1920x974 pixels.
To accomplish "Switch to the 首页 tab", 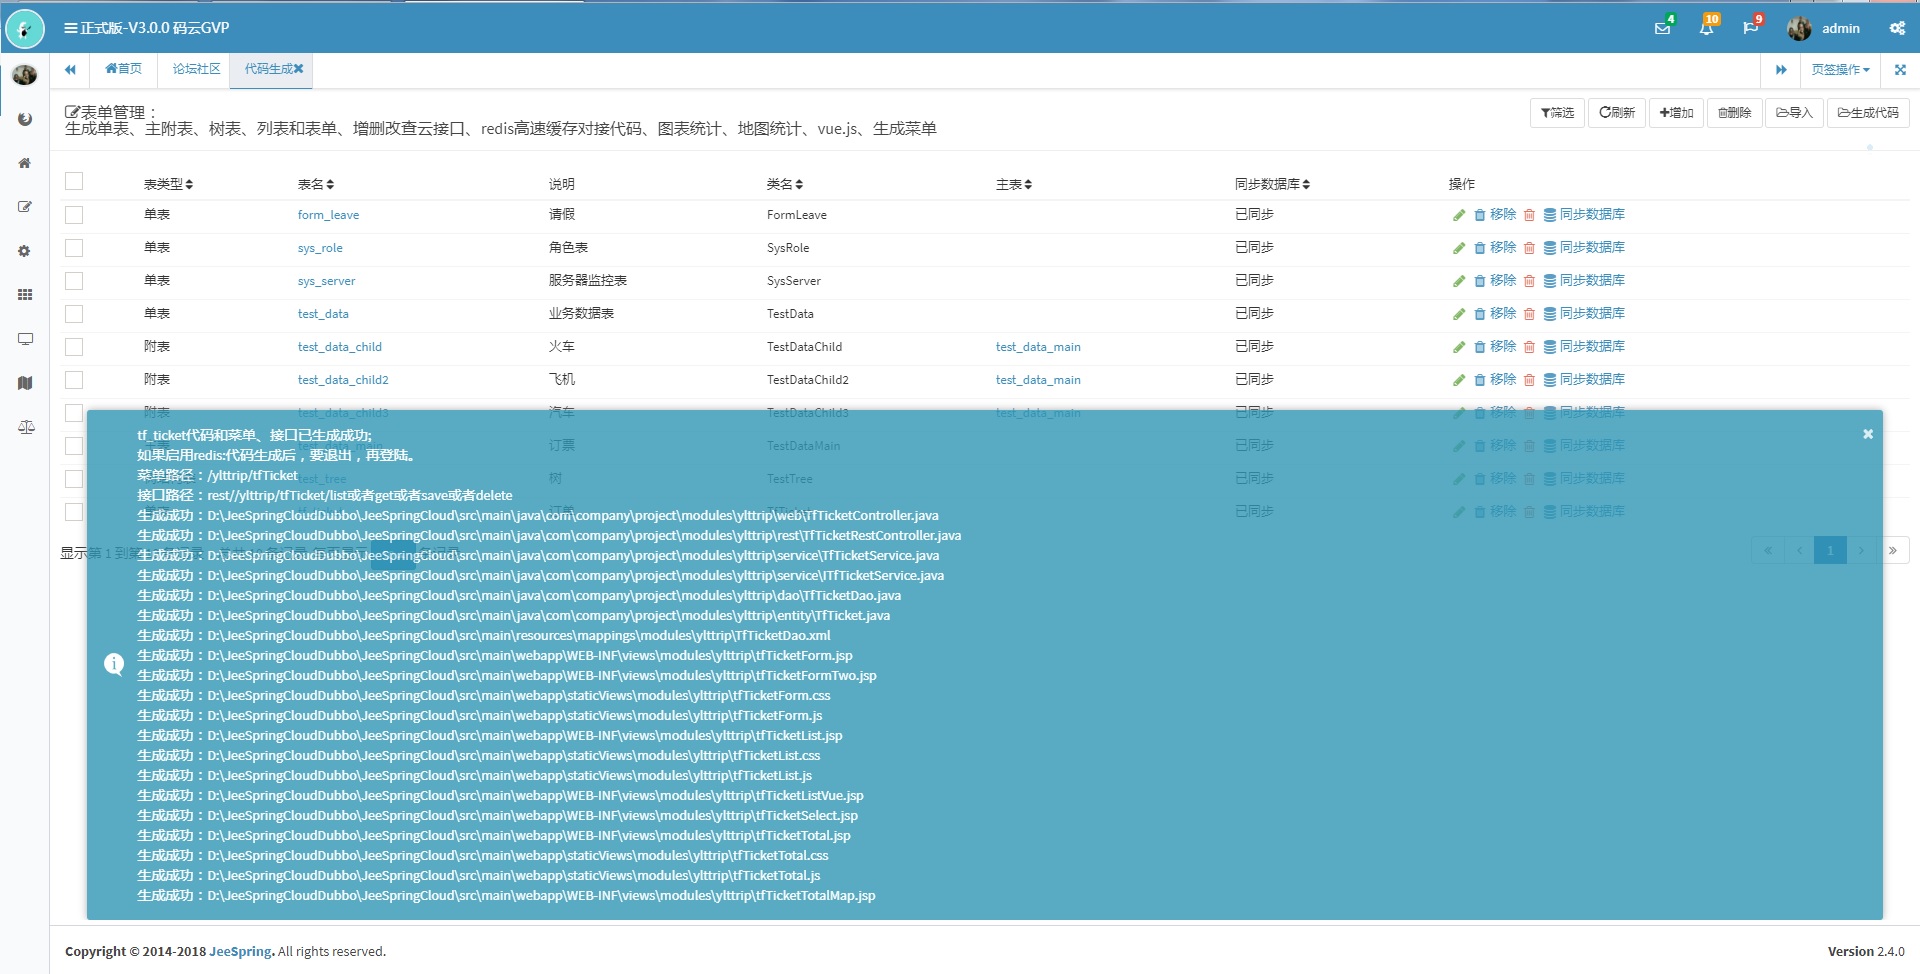I will [x=124, y=69].
